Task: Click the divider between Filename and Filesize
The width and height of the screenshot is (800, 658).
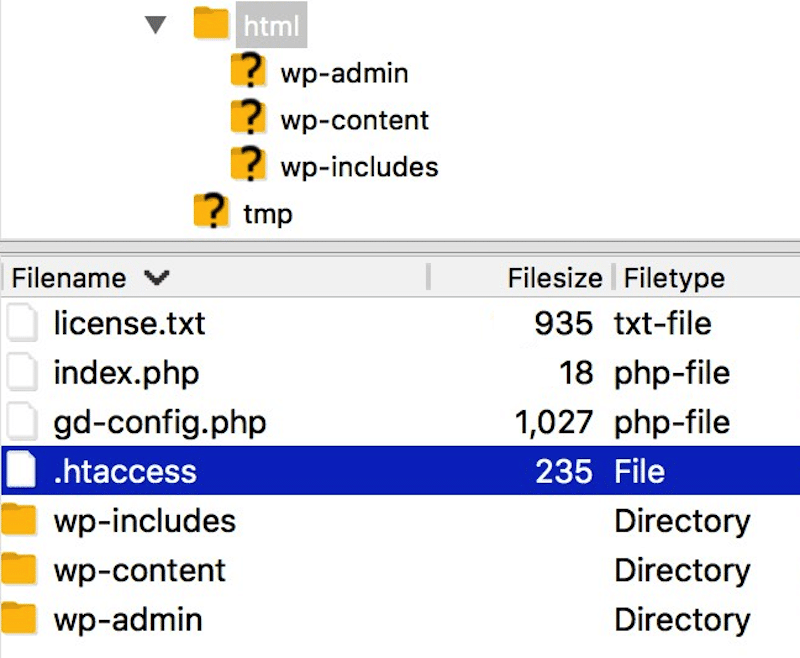Action: pos(428,277)
